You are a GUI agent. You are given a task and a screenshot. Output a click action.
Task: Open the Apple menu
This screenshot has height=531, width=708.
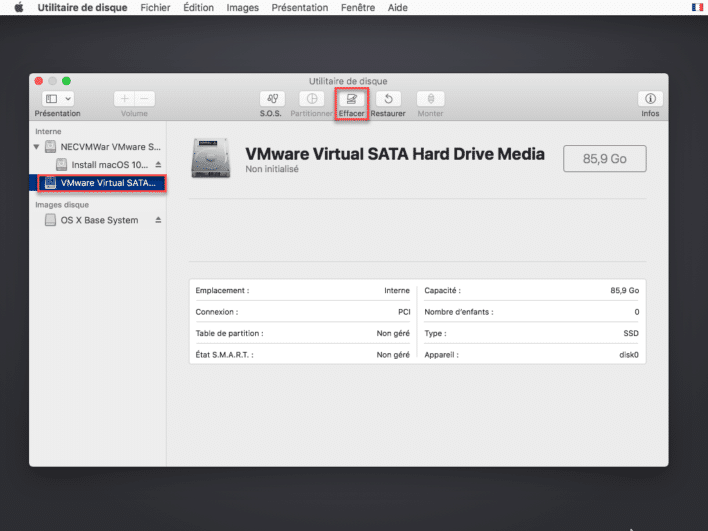pyautogui.click(x=19, y=8)
